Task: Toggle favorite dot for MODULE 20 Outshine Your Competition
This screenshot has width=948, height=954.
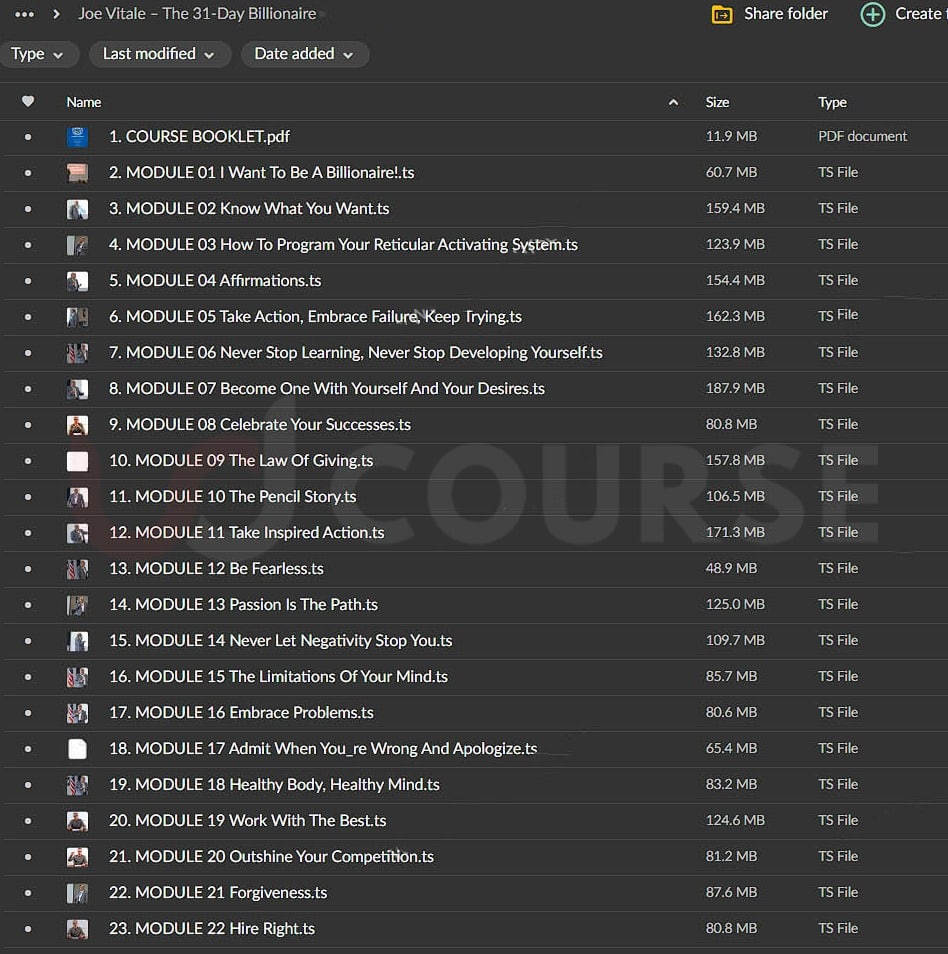Action: point(28,857)
